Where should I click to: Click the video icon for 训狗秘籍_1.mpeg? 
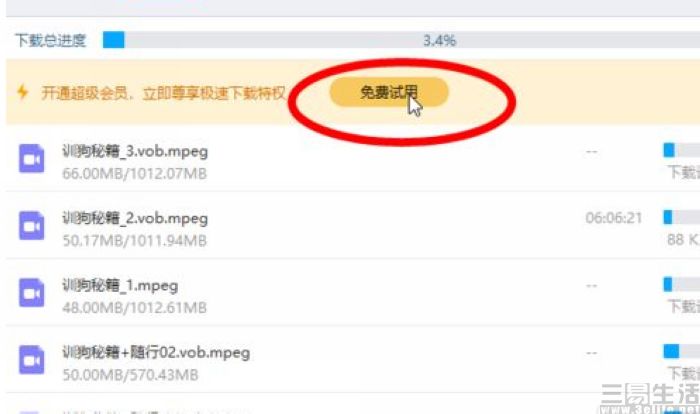(31, 293)
